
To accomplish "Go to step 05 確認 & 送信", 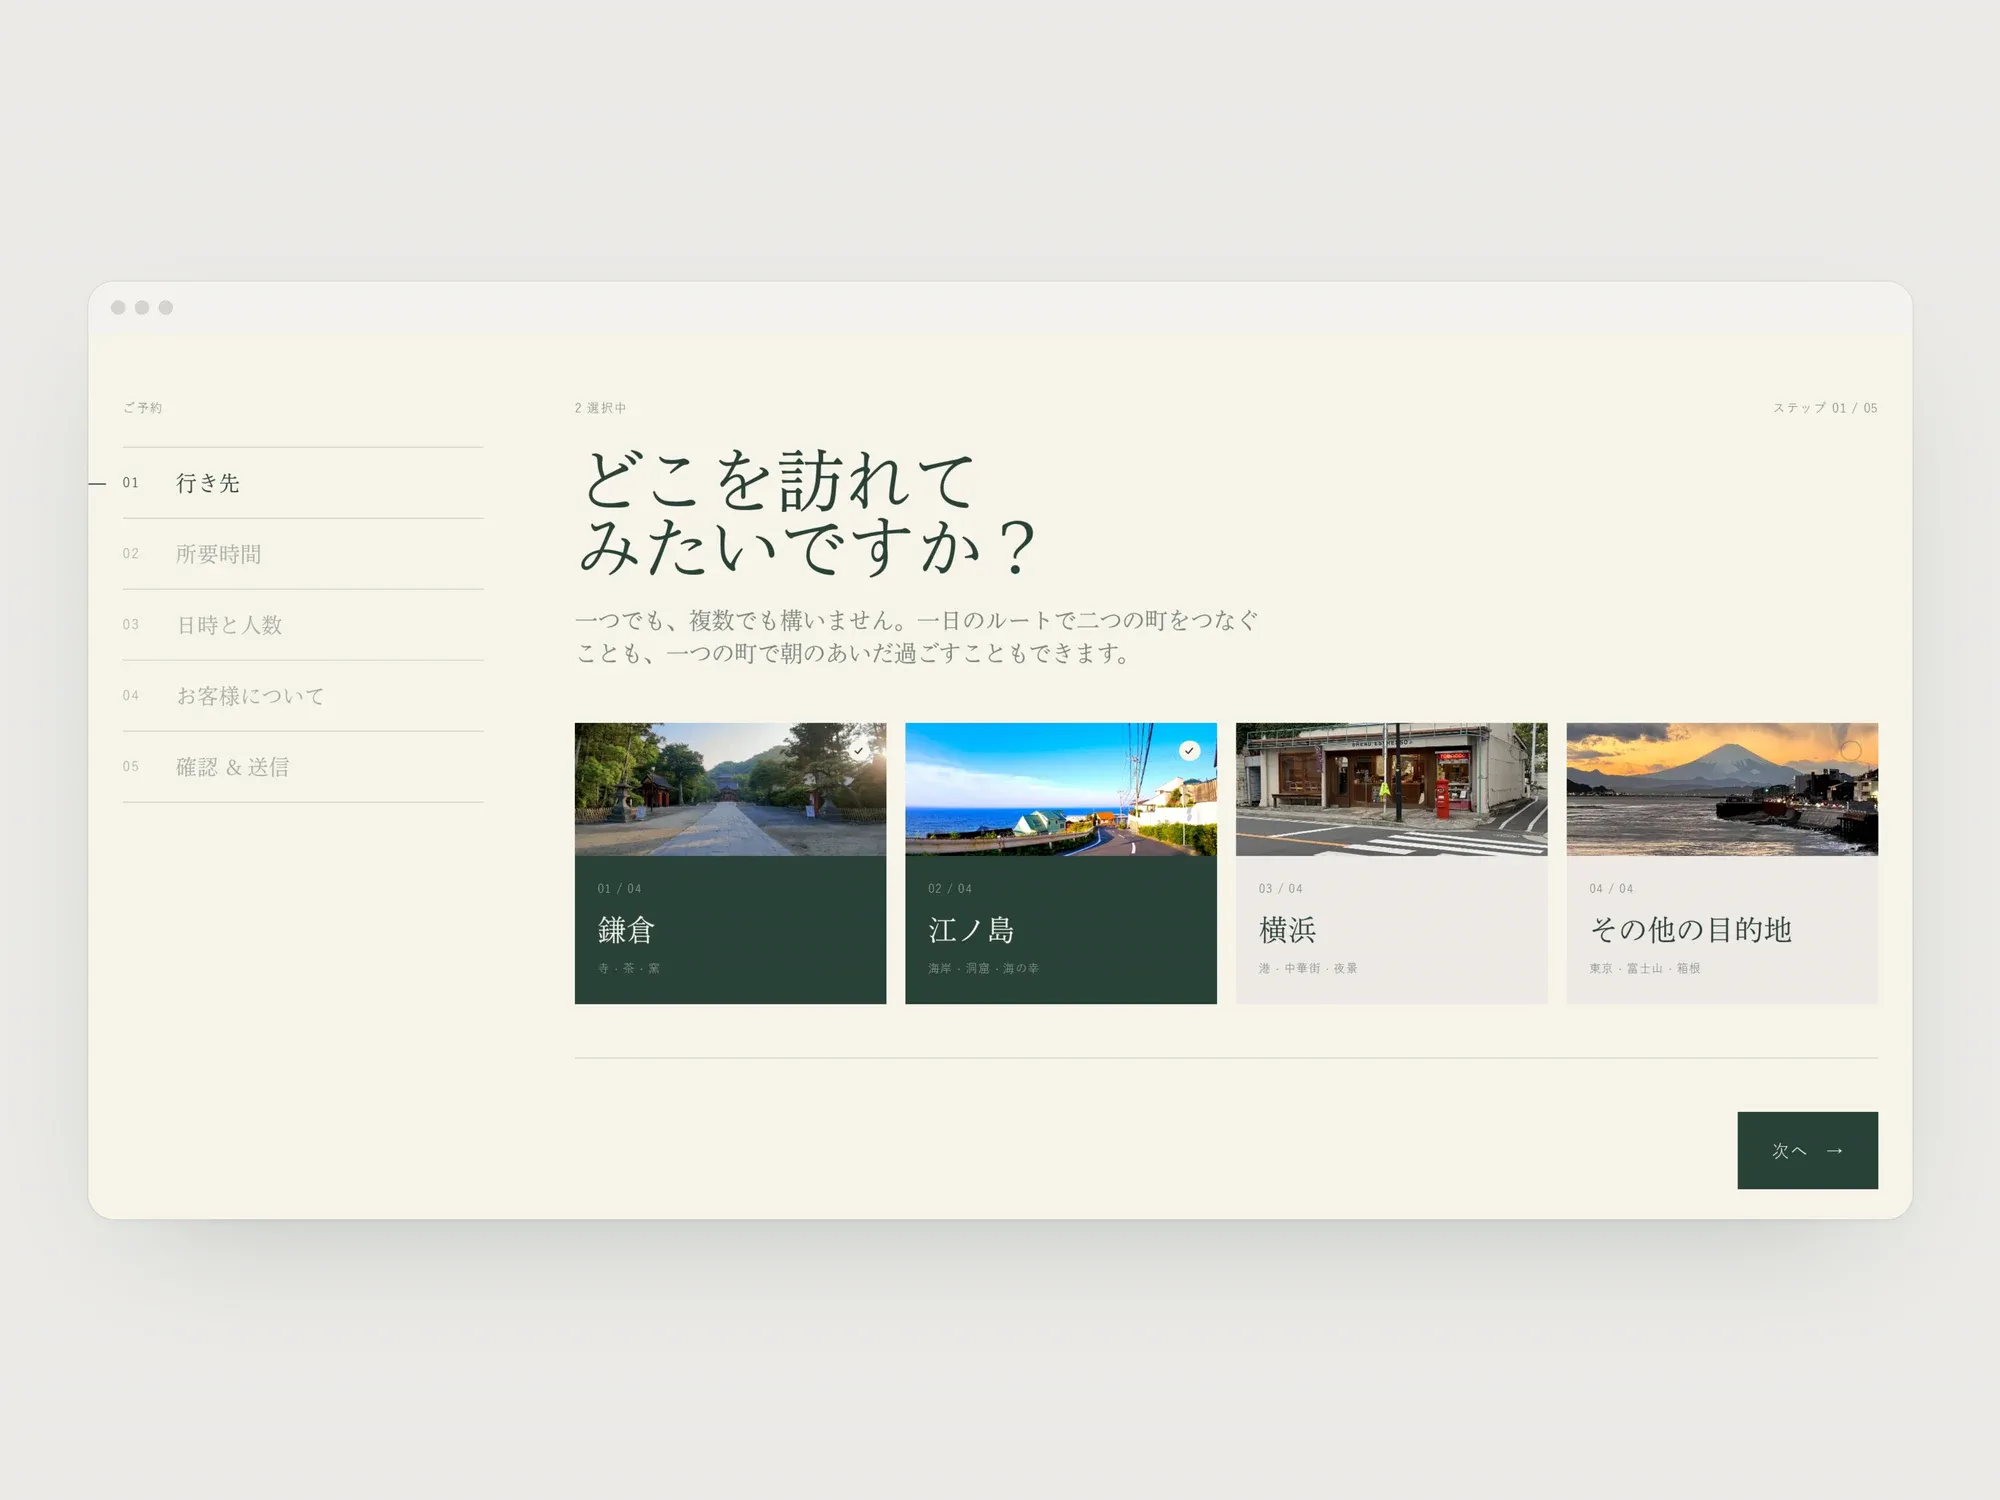I will point(303,767).
